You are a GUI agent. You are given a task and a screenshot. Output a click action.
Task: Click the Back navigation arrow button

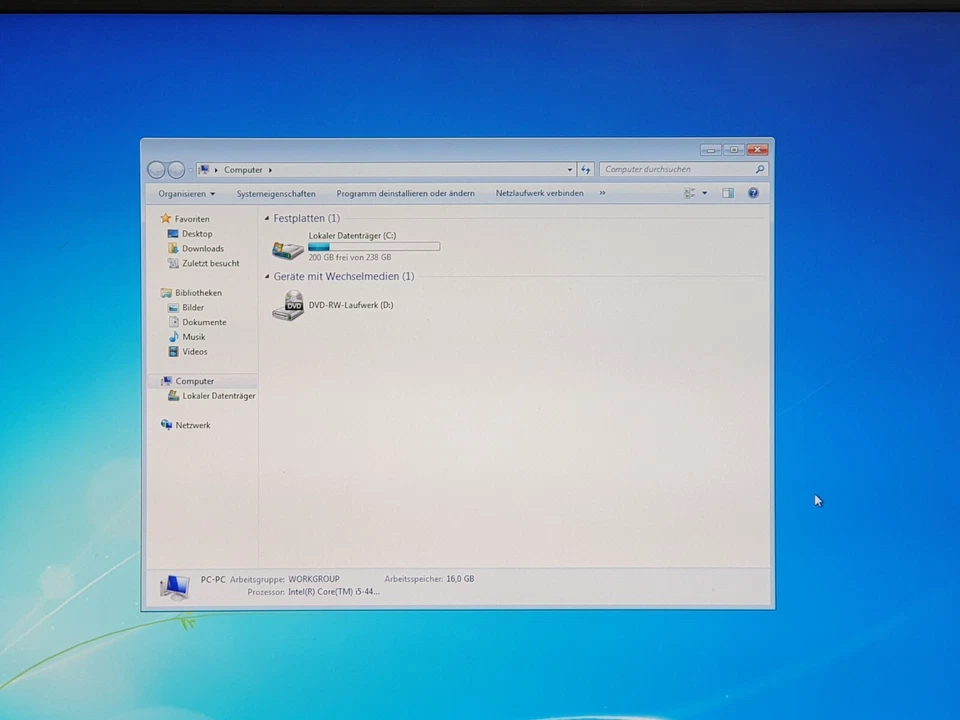[156, 170]
